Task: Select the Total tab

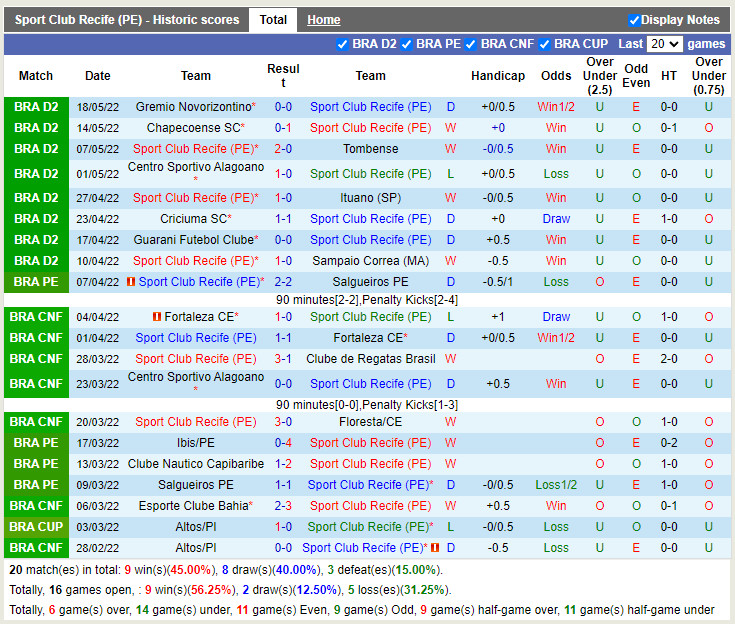Action: click(x=273, y=20)
